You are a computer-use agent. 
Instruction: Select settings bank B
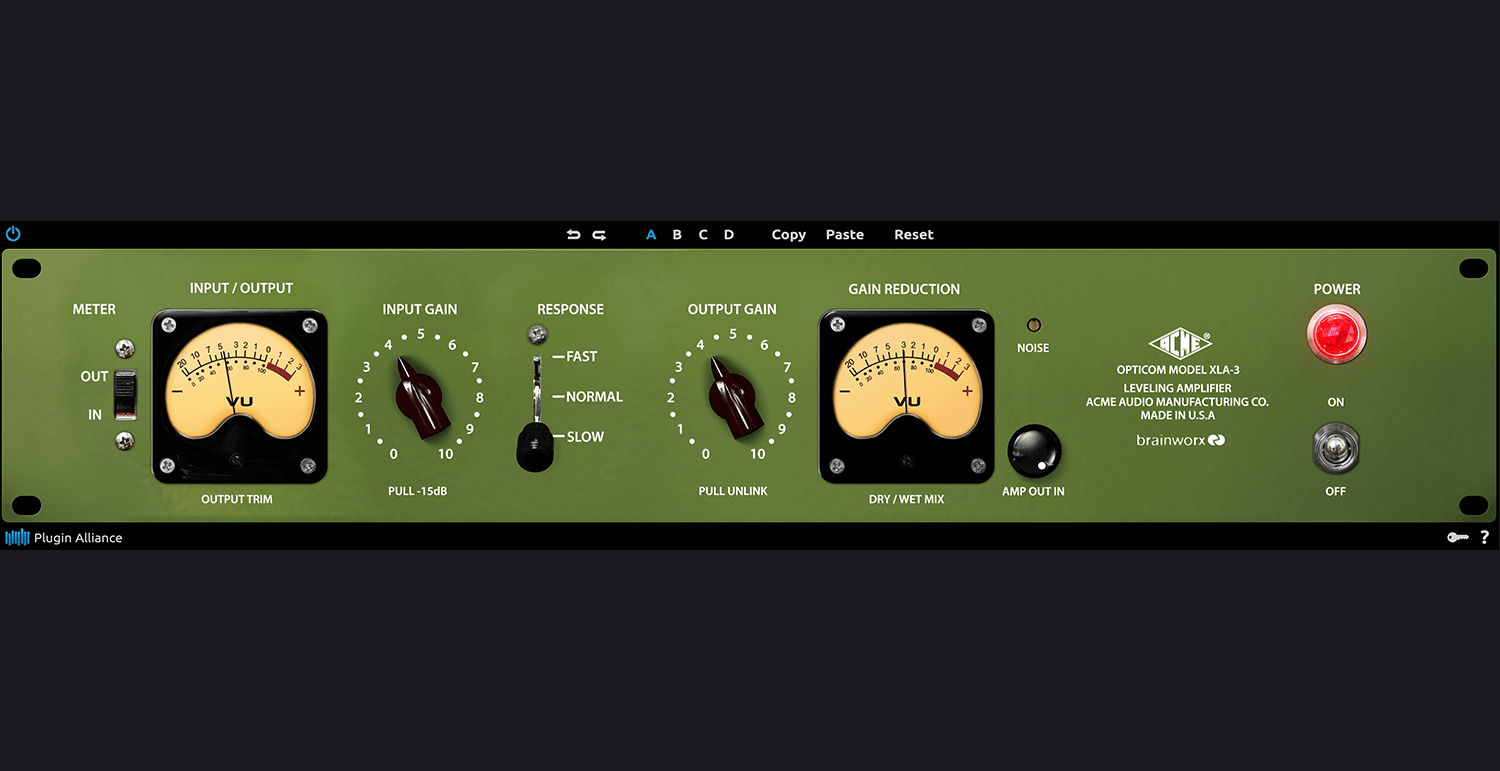(677, 235)
